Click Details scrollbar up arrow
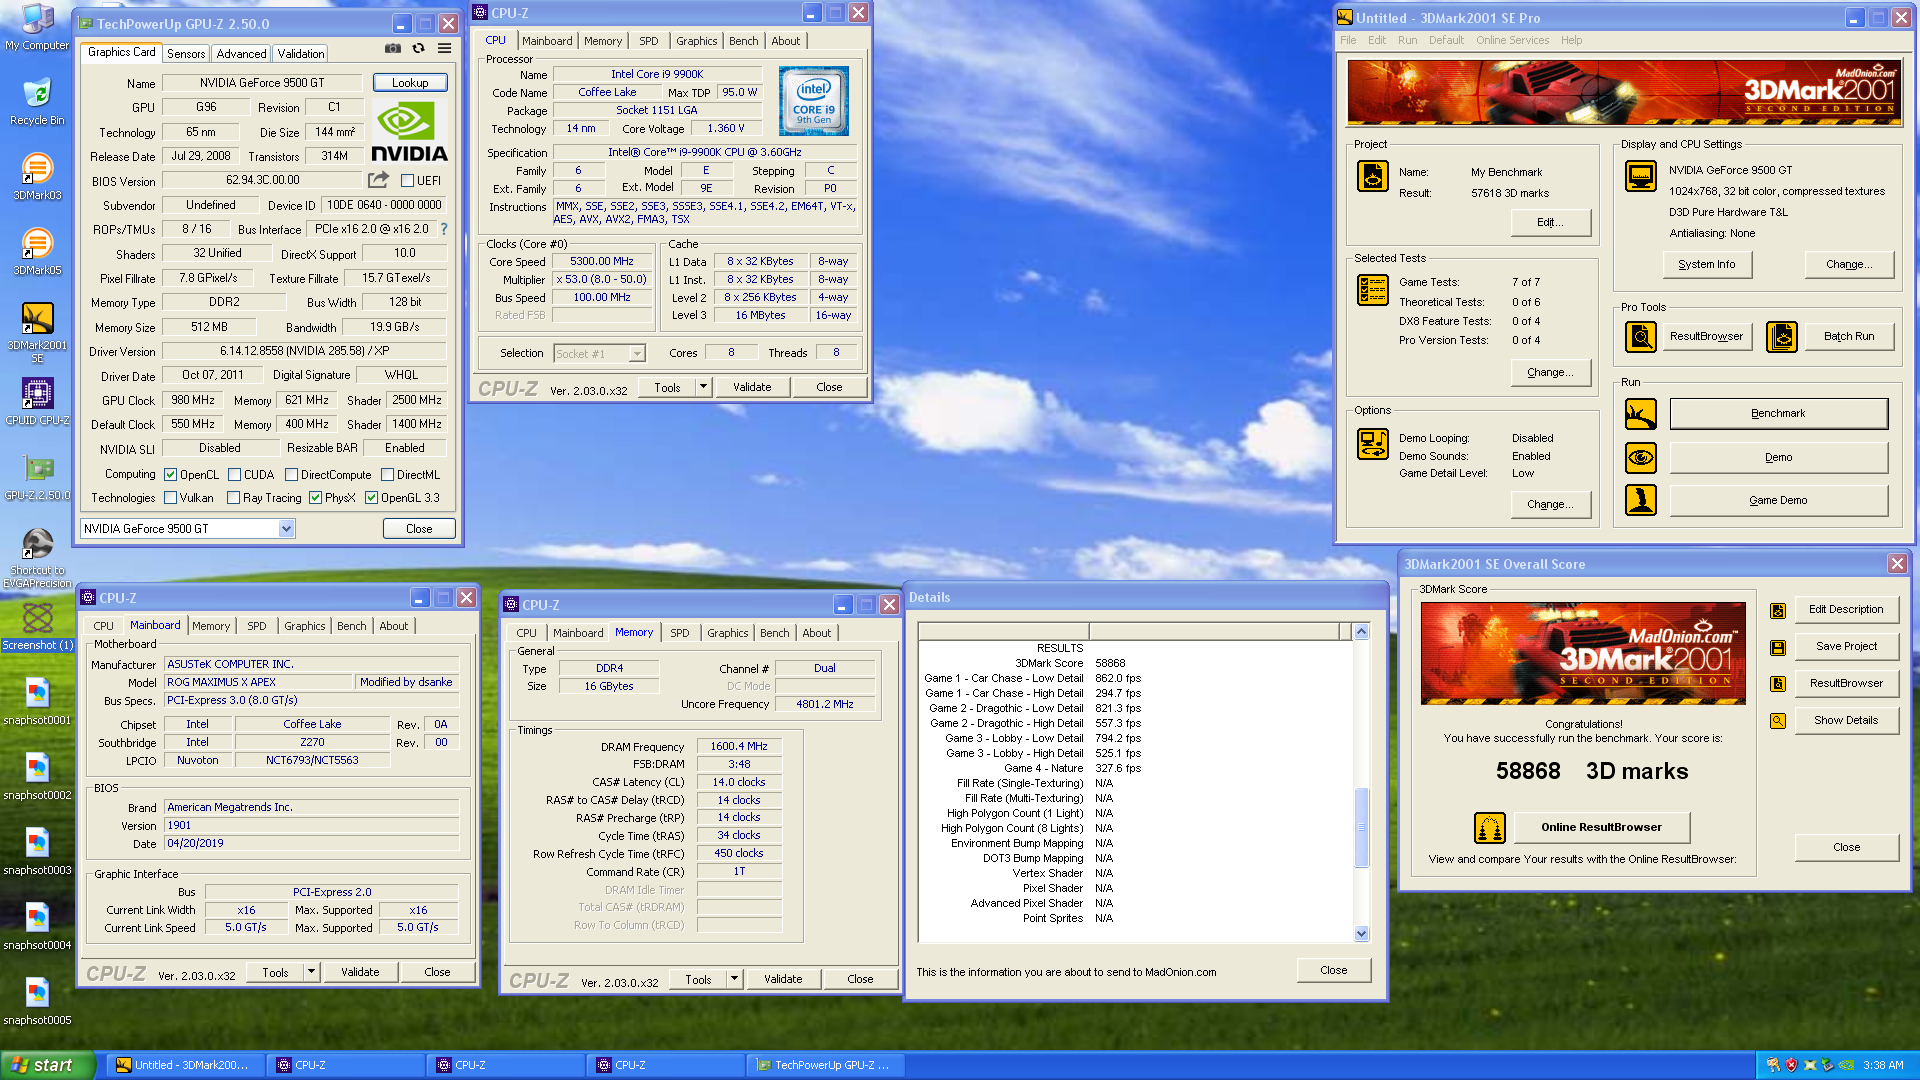Screen dimensions: 1920x1080 (1361, 632)
